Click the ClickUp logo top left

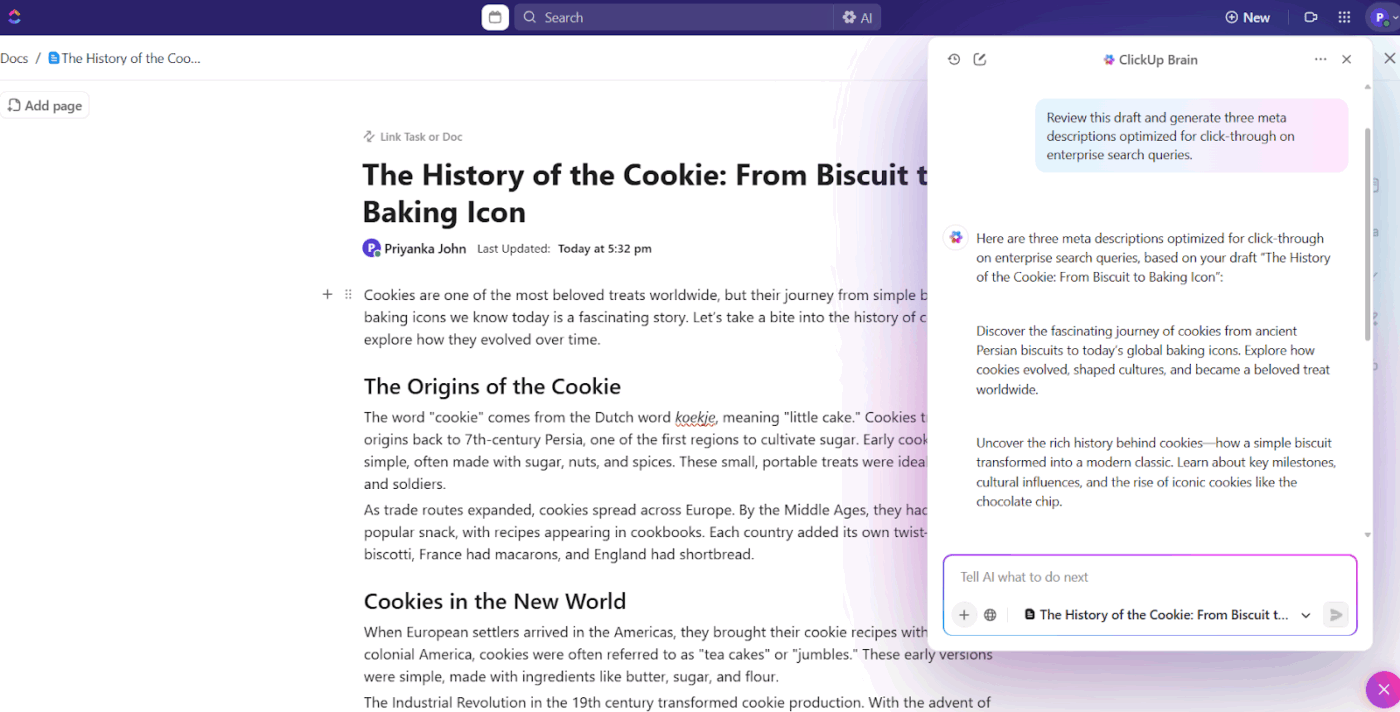pyautogui.click(x=14, y=17)
